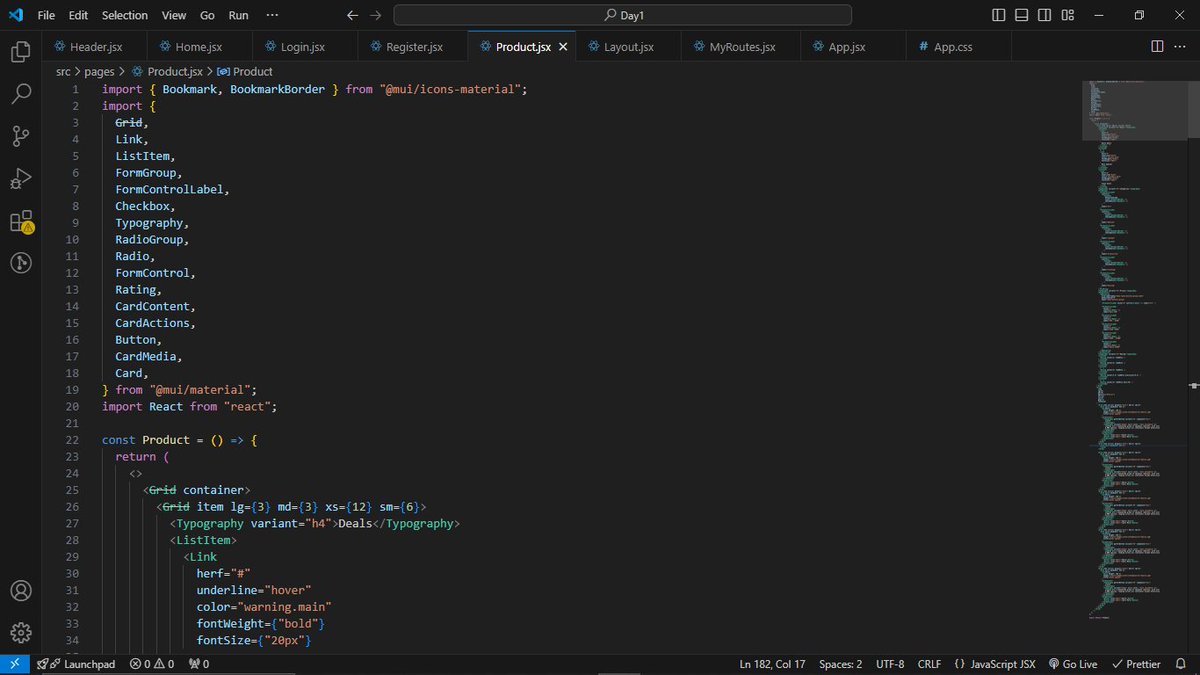Image resolution: width=1200 pixels, height=675 pixels.
Task: Click line number 22 in gutter
Action: (72, 440)
